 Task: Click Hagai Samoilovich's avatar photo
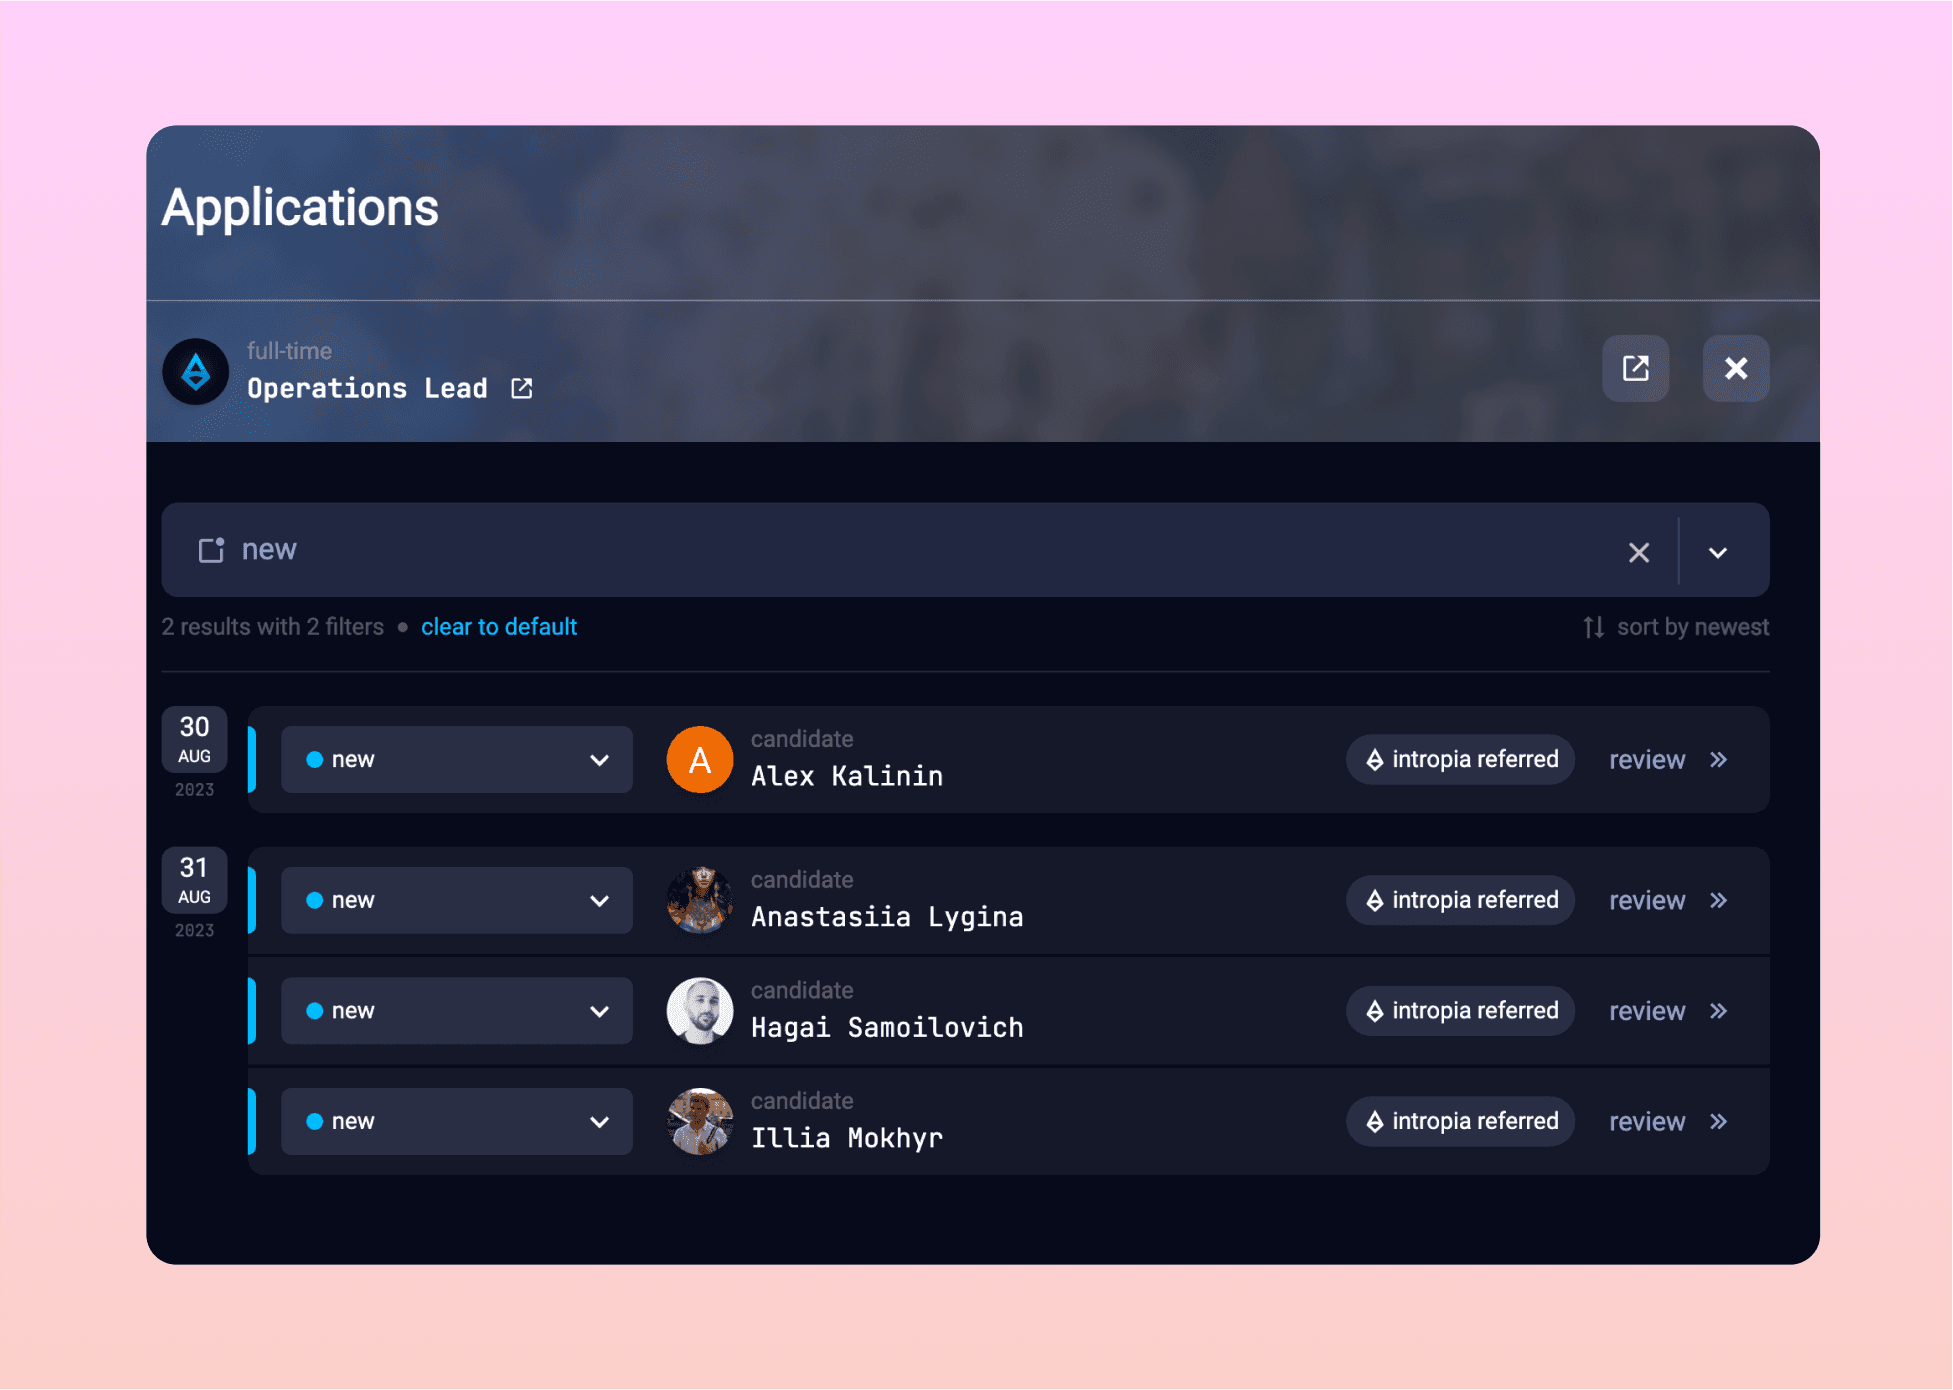tap(699, 1010)
